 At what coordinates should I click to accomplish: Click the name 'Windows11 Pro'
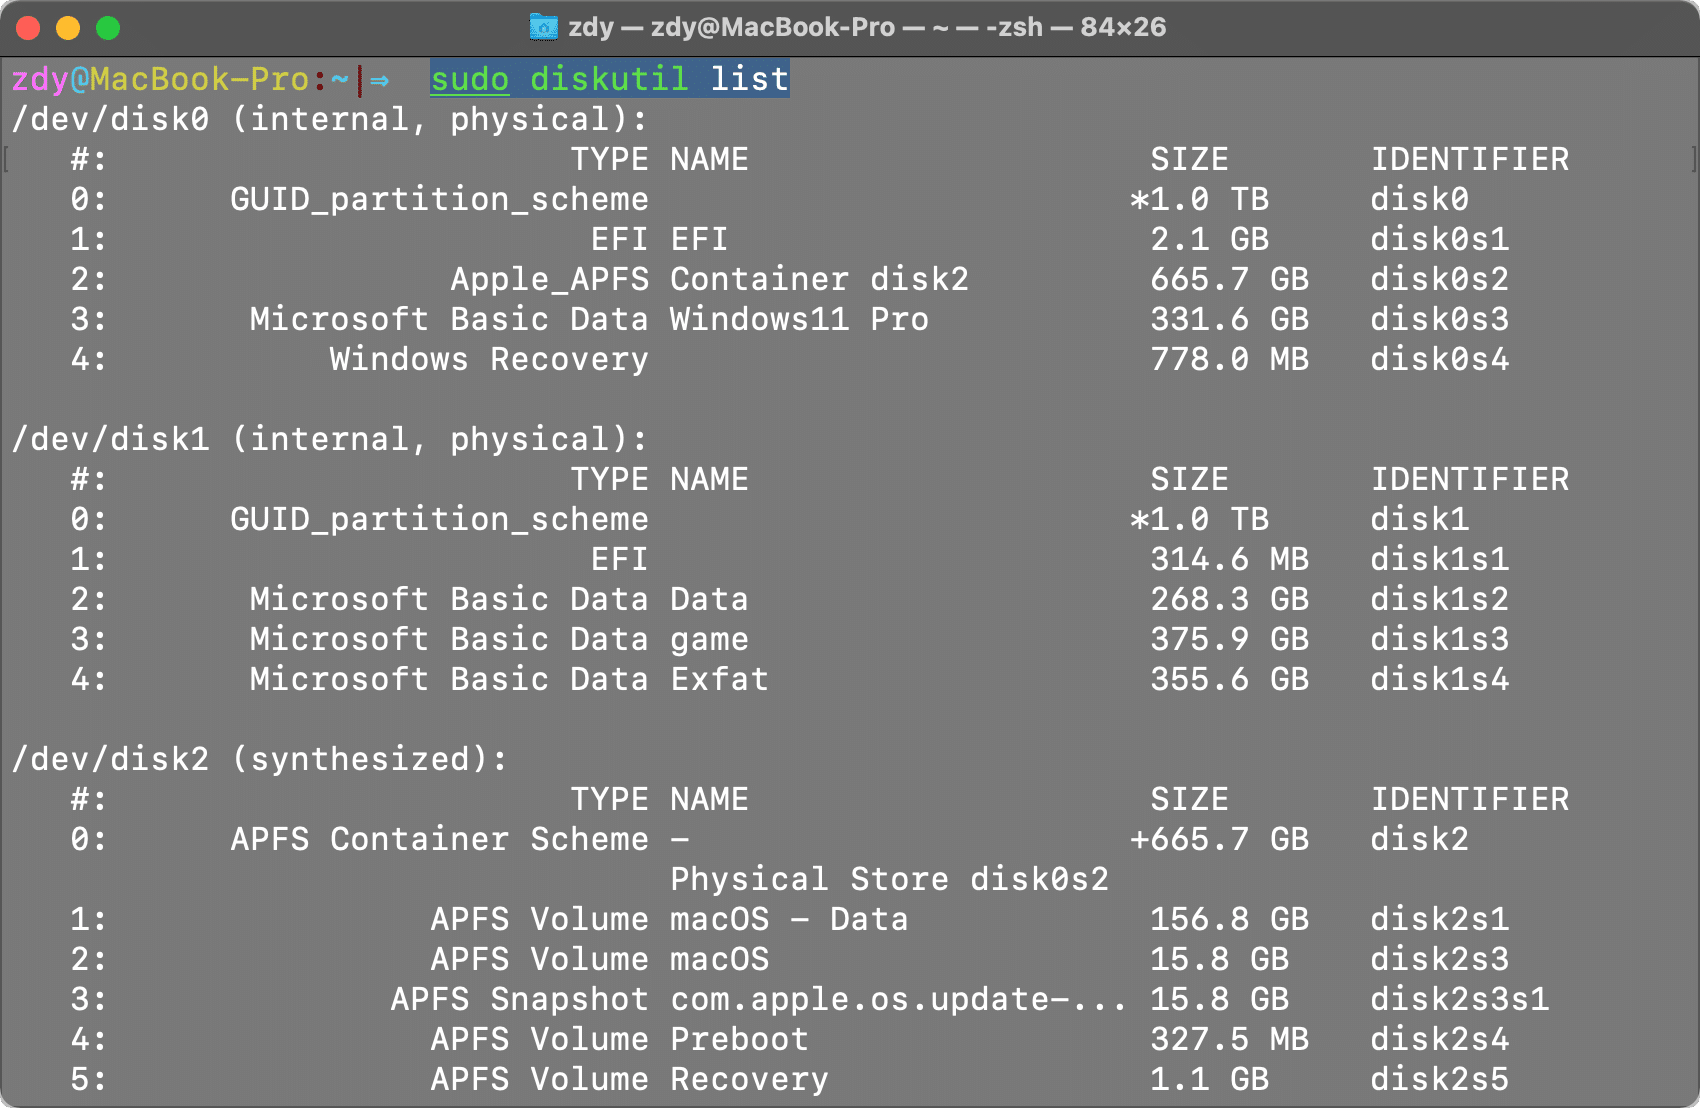(800, 320)
